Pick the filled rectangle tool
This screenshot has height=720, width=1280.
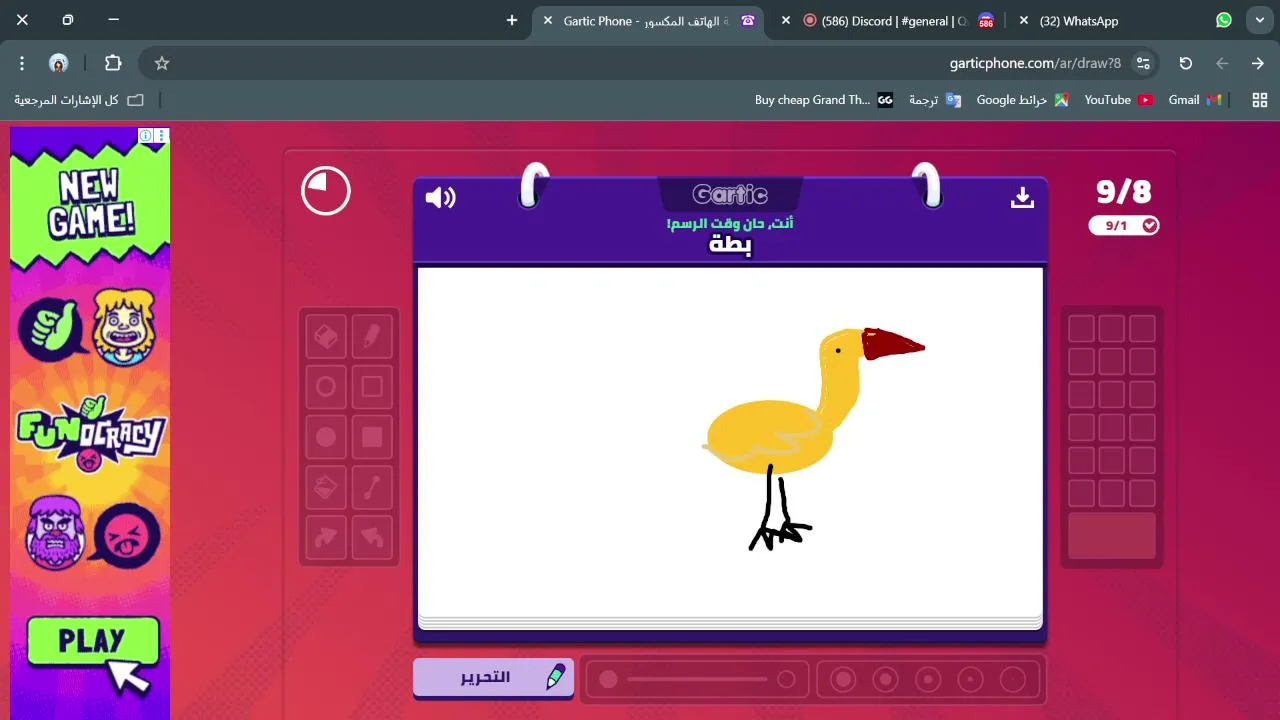372,437
